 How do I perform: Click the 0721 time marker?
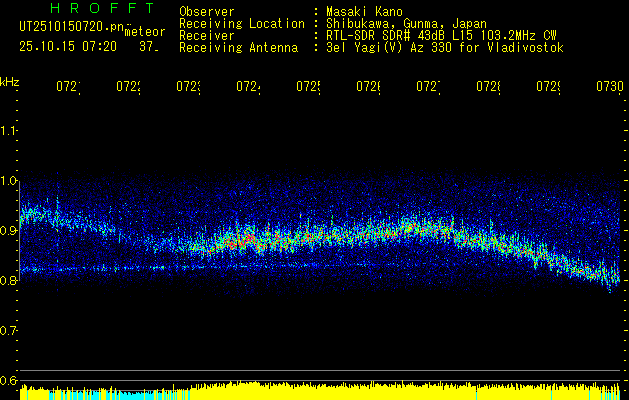68,87
